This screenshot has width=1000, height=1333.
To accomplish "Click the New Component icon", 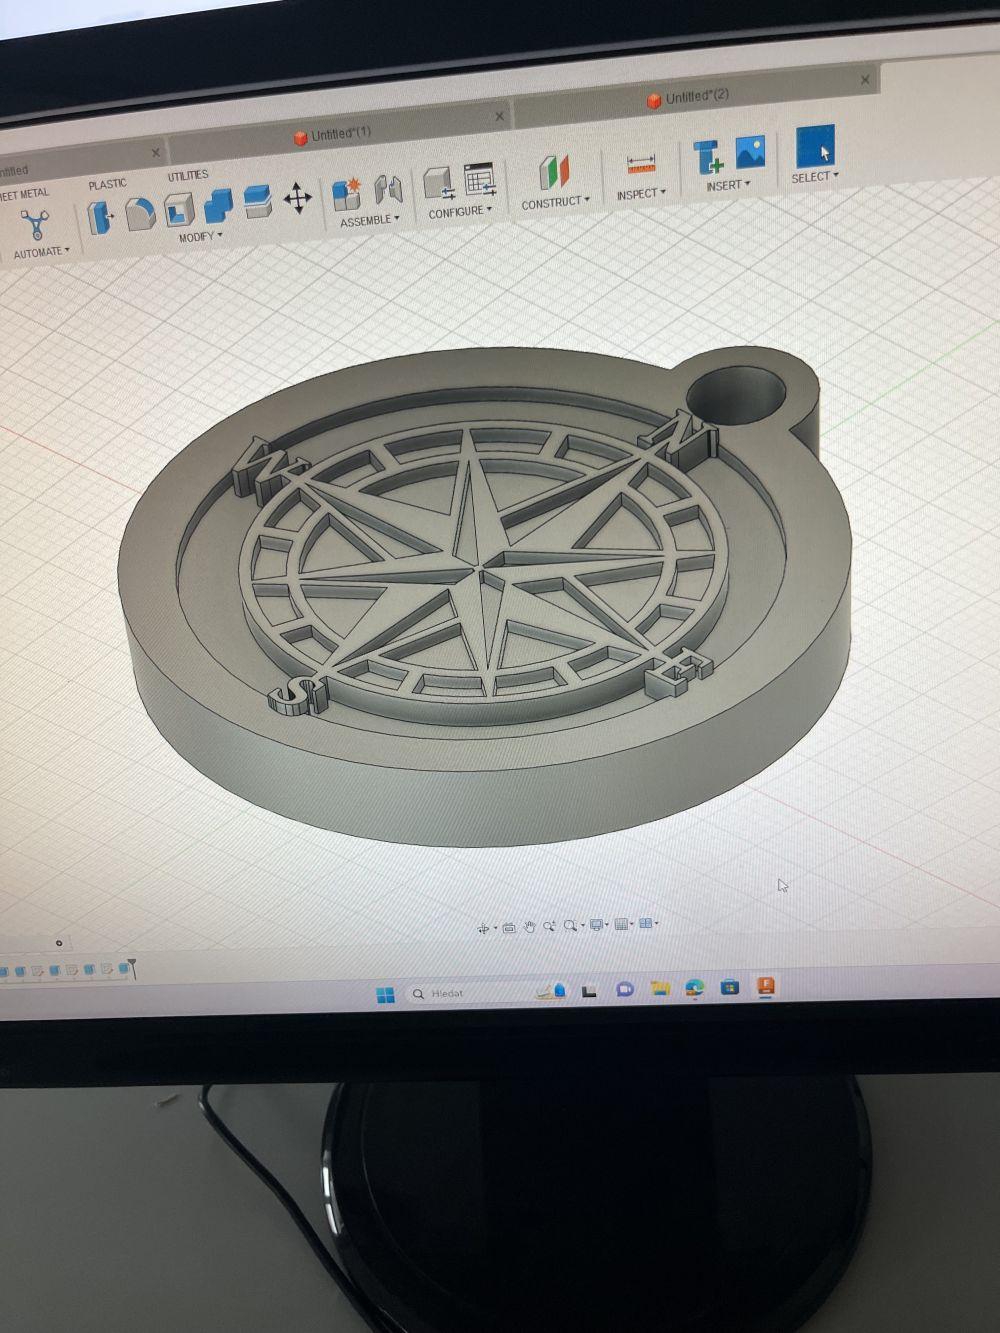I will [x=347, y=192].
